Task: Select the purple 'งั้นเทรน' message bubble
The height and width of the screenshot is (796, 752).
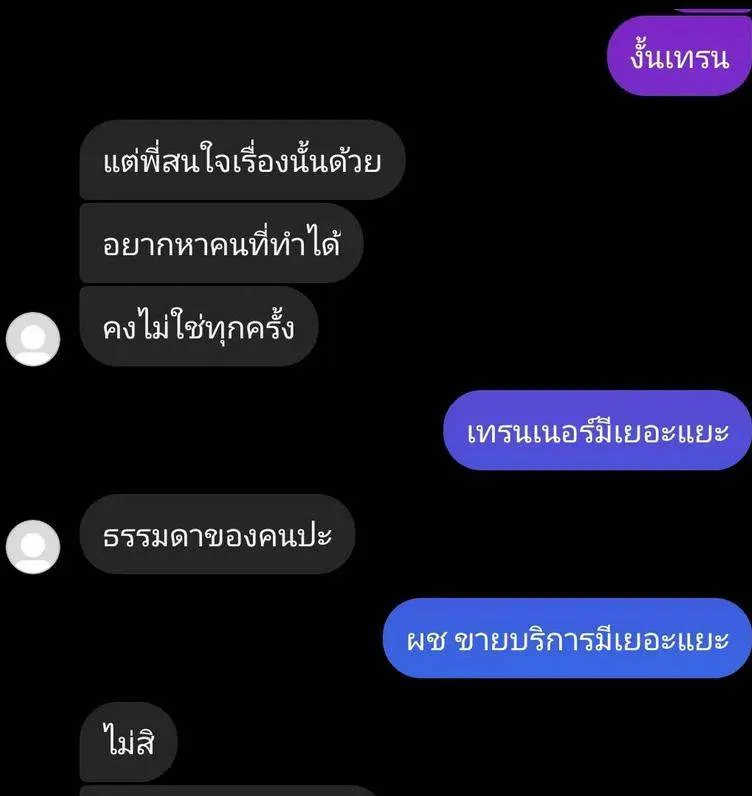Action: [679, 56]
